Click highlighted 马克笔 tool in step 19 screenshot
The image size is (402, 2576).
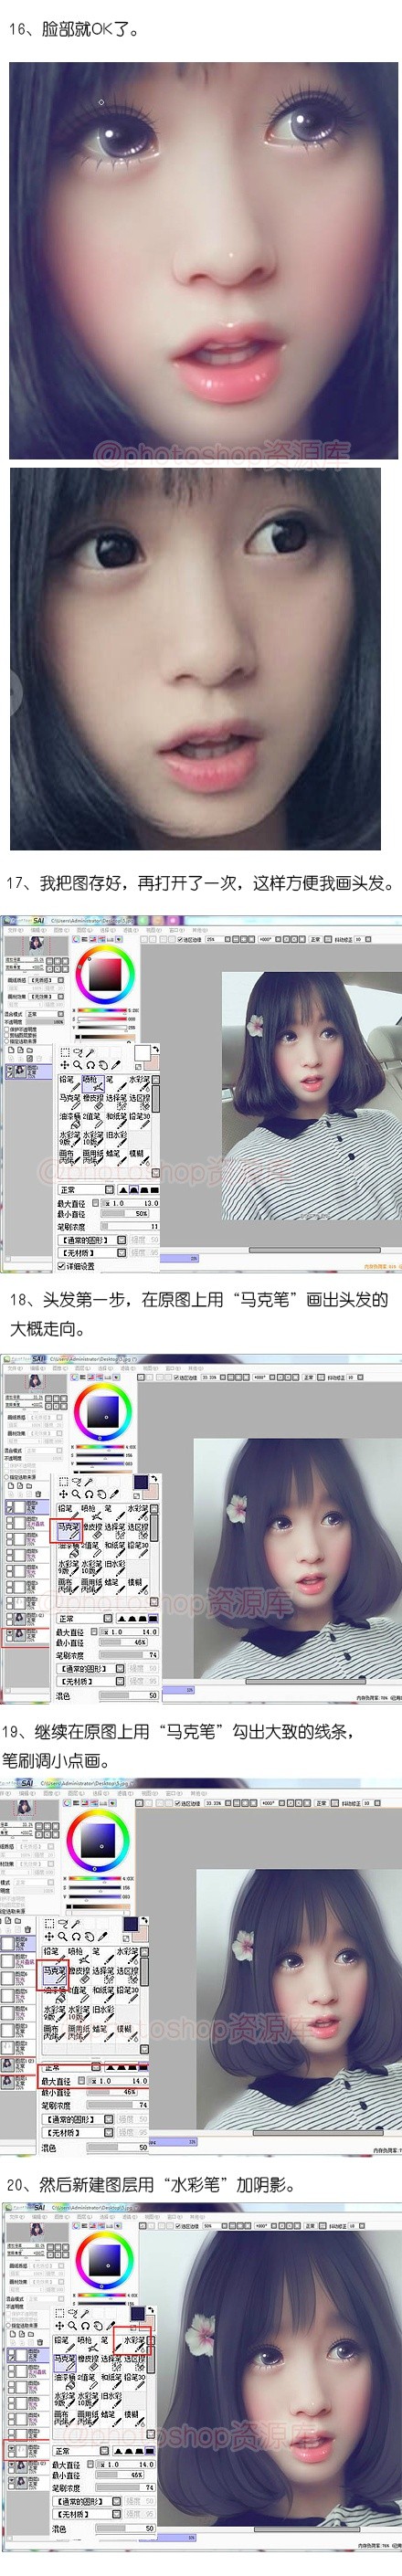(x=54, y=1975)
